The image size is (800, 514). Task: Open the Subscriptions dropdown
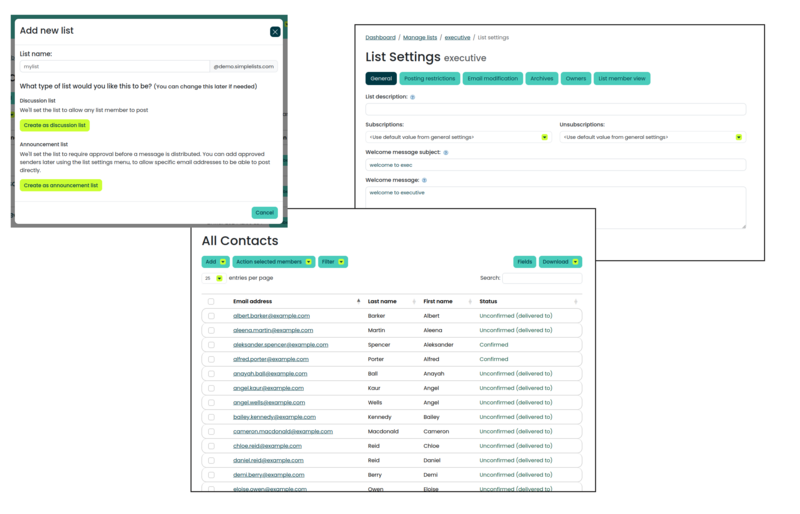point(458,137)
